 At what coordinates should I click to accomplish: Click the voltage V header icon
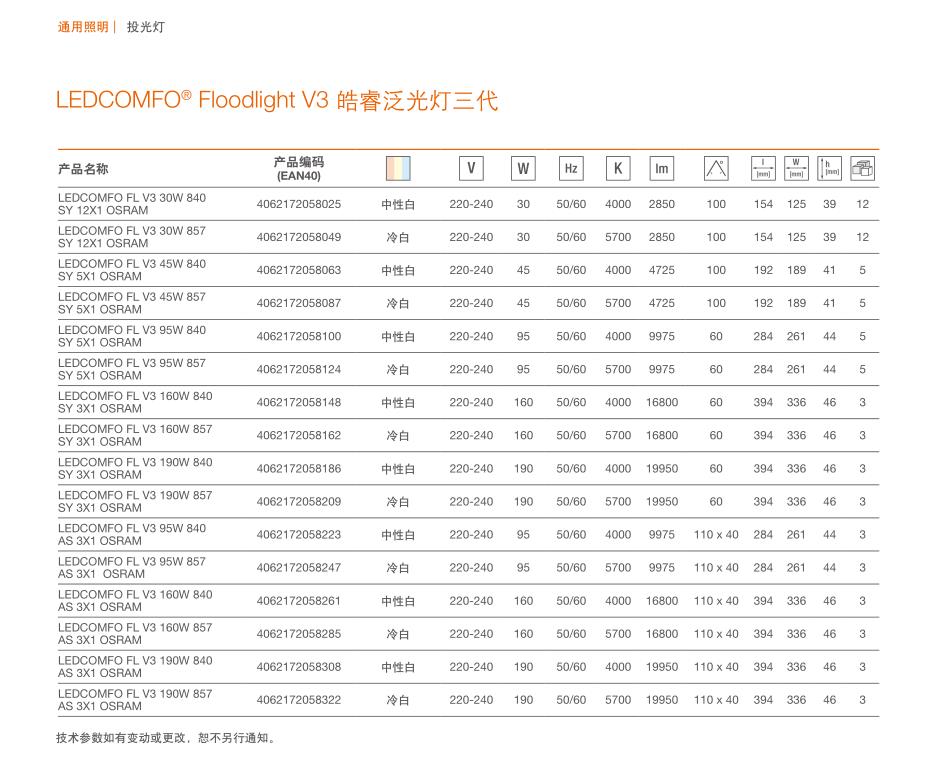(471, 169)
